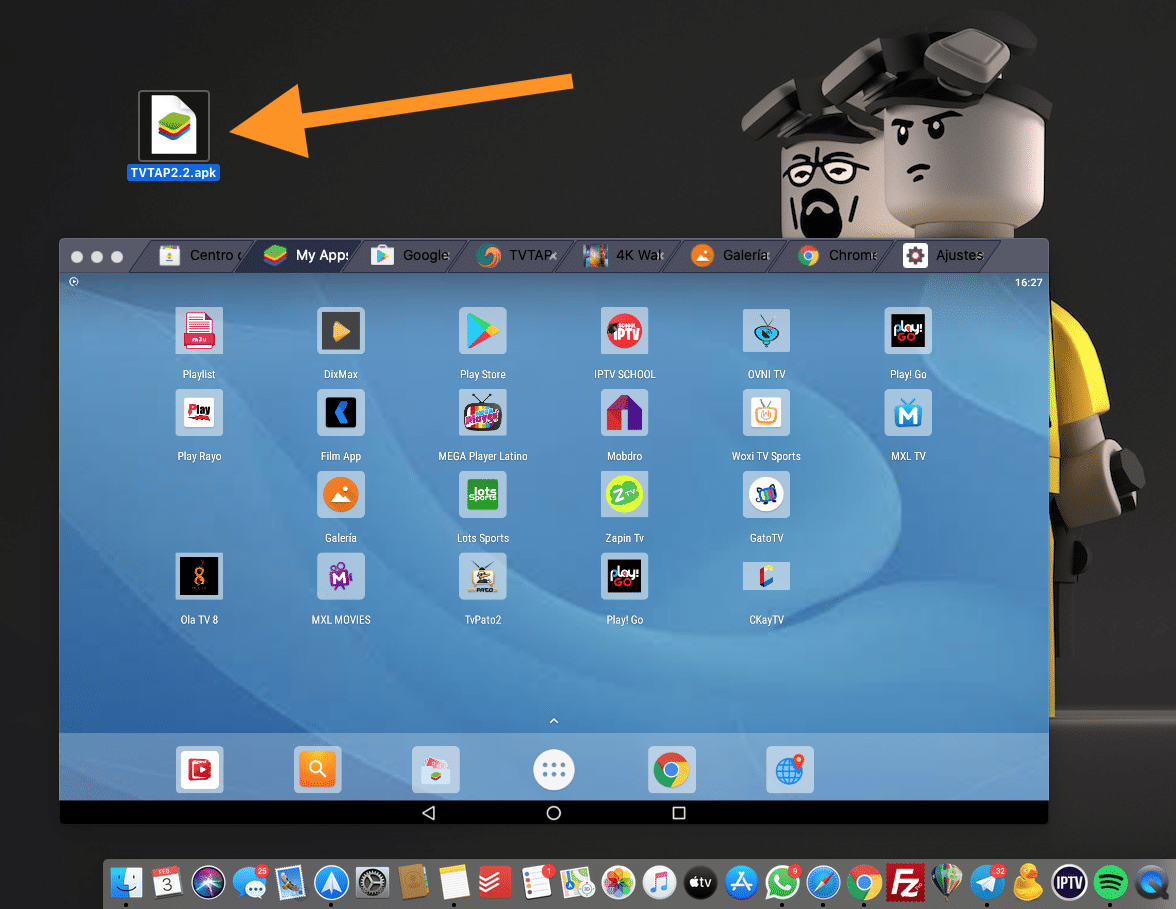This screenshot has height=909, width=1176.
Task: Launch IPTV SCHOOL app
Action: [x=624, y=330]
